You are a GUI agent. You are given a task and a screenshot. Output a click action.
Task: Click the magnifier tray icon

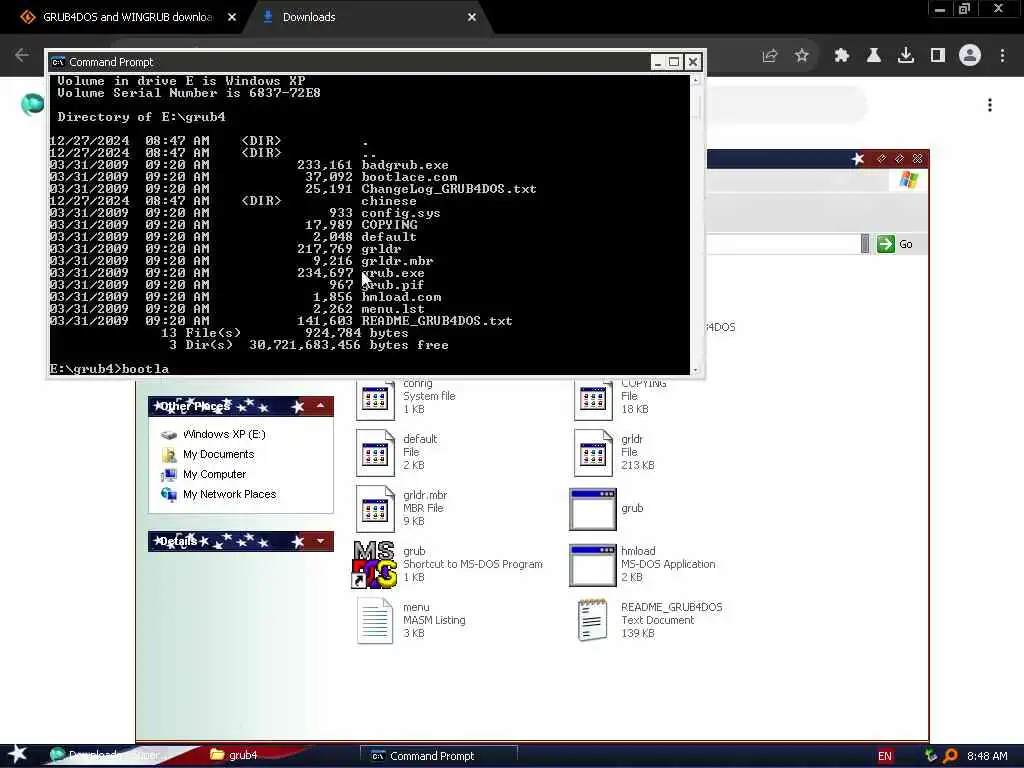pyautogui.click(x=950, y=756)
